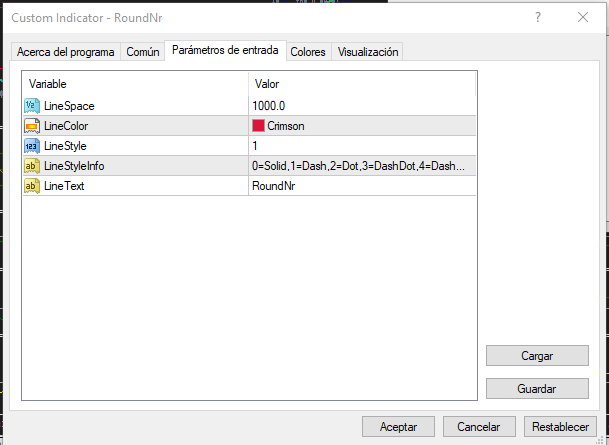Click the LineStyle integer-type variable icon
Screen dimensions: 609x445
click(x=31, y=146)
